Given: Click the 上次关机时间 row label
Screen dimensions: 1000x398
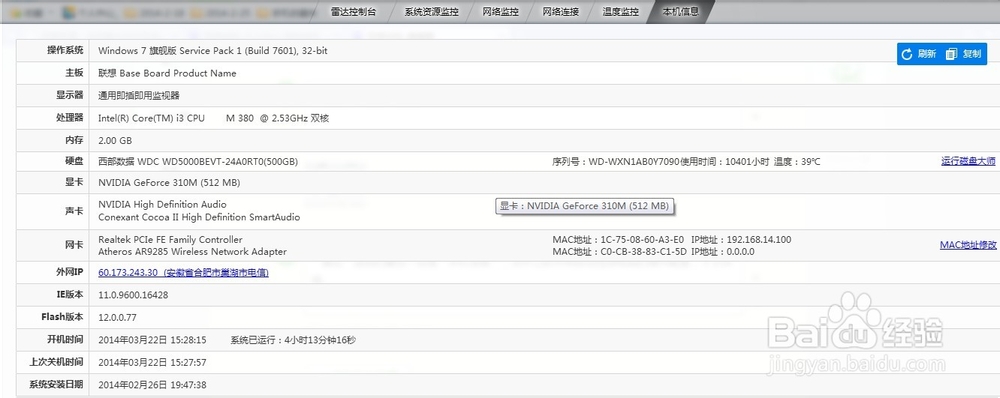Looking at the screenshot, I should [56, 362].
